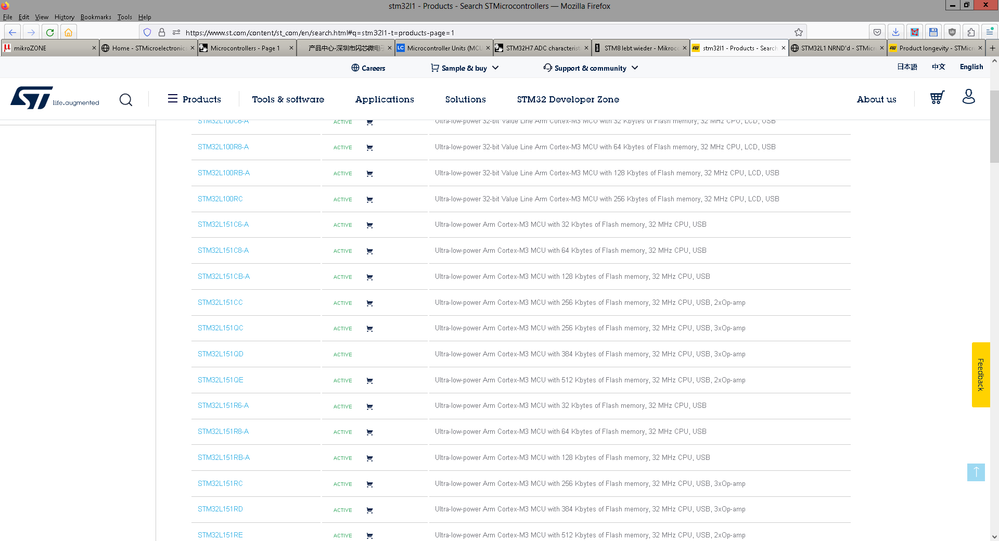Show site security padlock info

pyautogui.click(x=162, y=32)
